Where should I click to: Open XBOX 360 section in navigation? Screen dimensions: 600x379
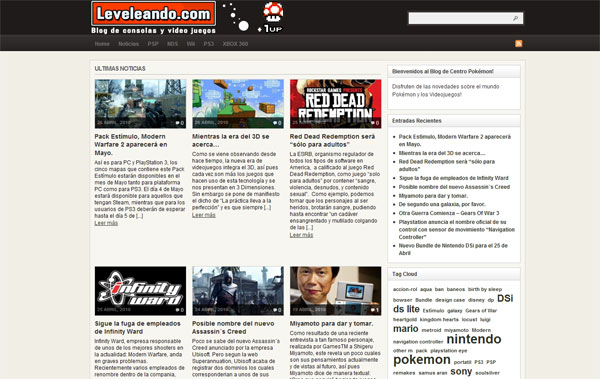click(x=235, y=44)
